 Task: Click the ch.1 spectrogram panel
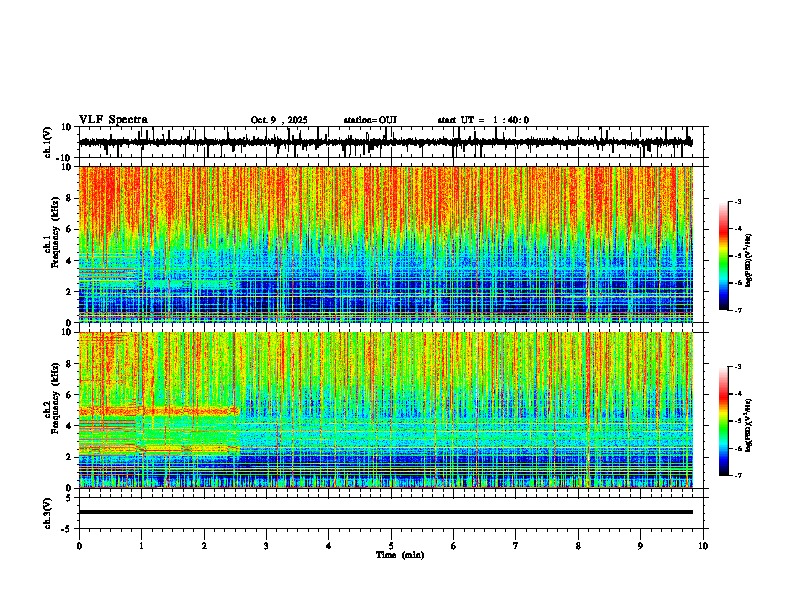[x=385, y=244]
